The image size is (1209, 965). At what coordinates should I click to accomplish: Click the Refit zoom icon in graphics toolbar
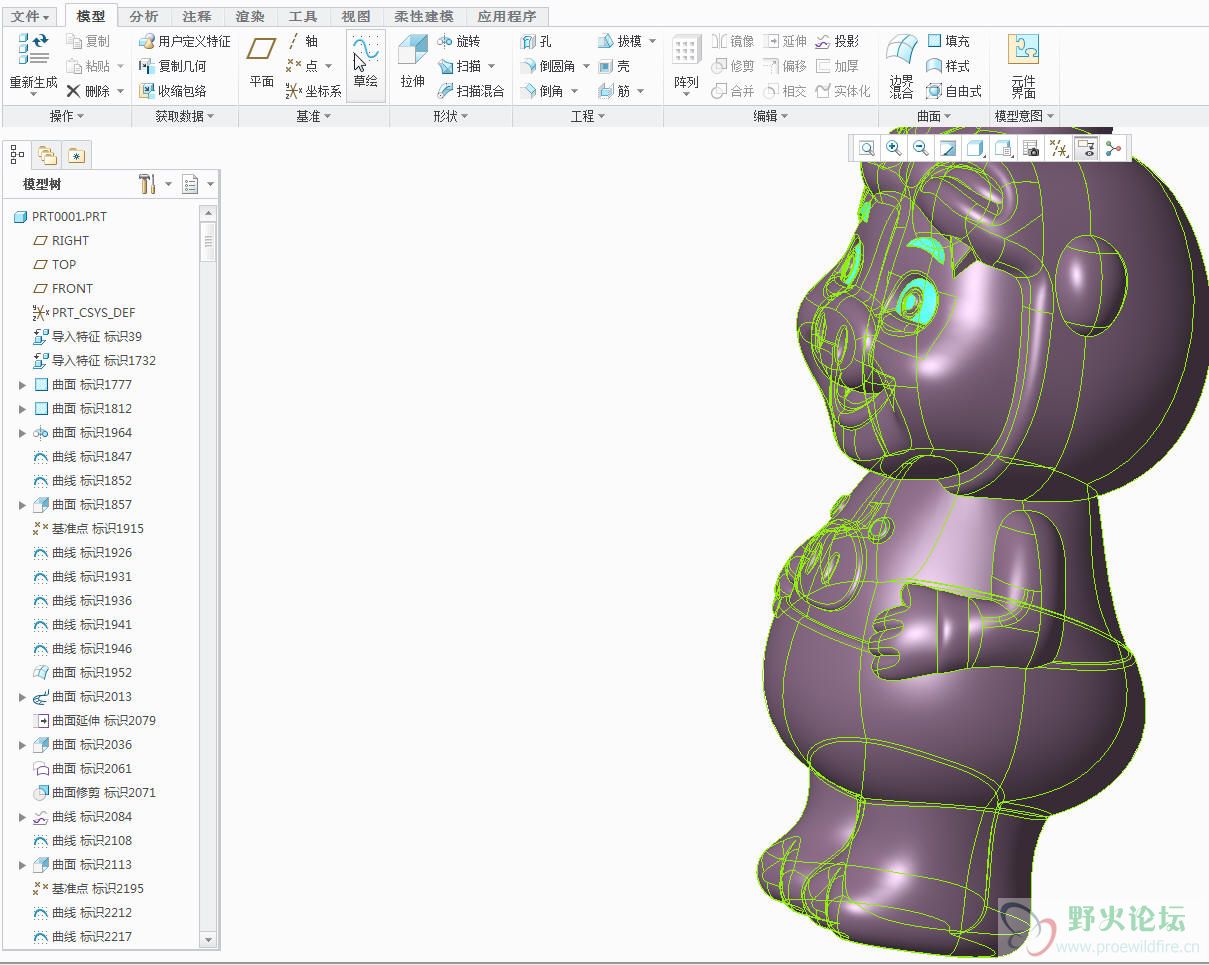coord(867,149)
